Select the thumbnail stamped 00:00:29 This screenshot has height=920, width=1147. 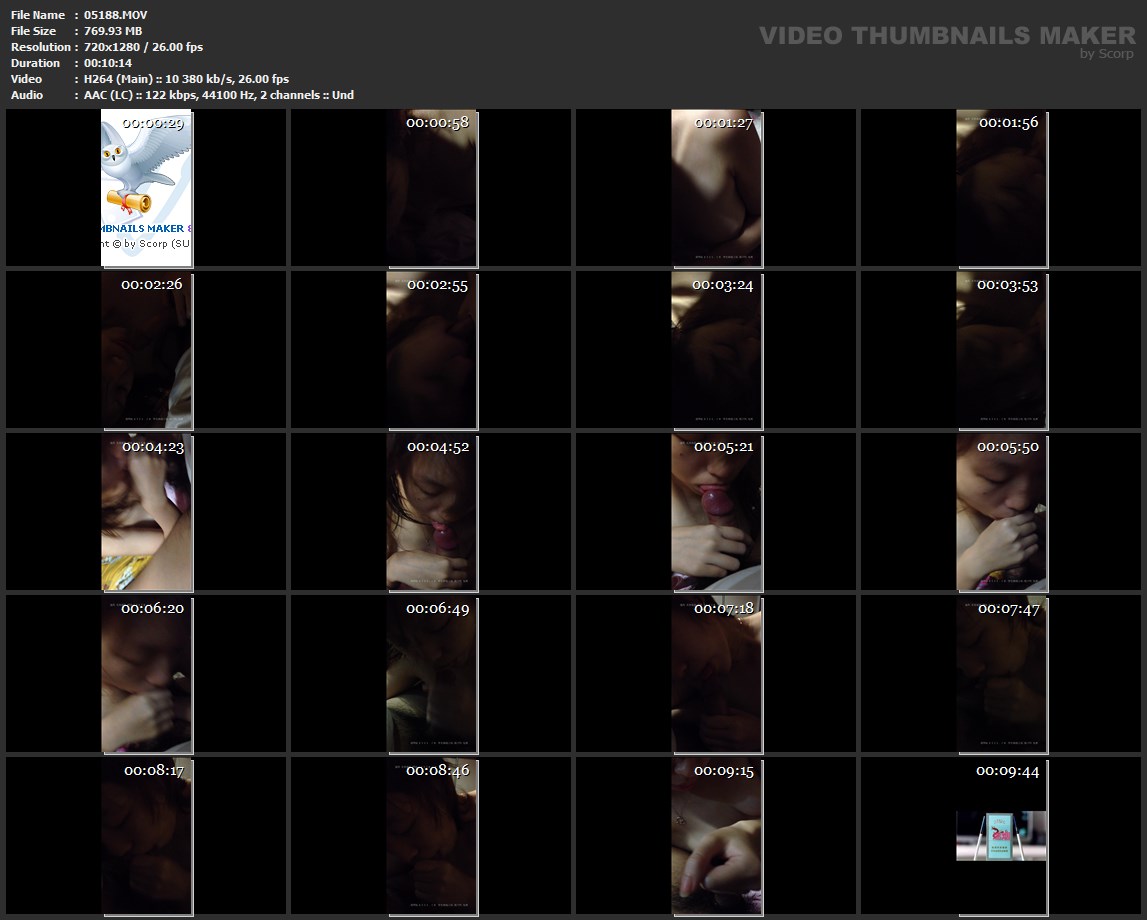[x=146, y=188]
